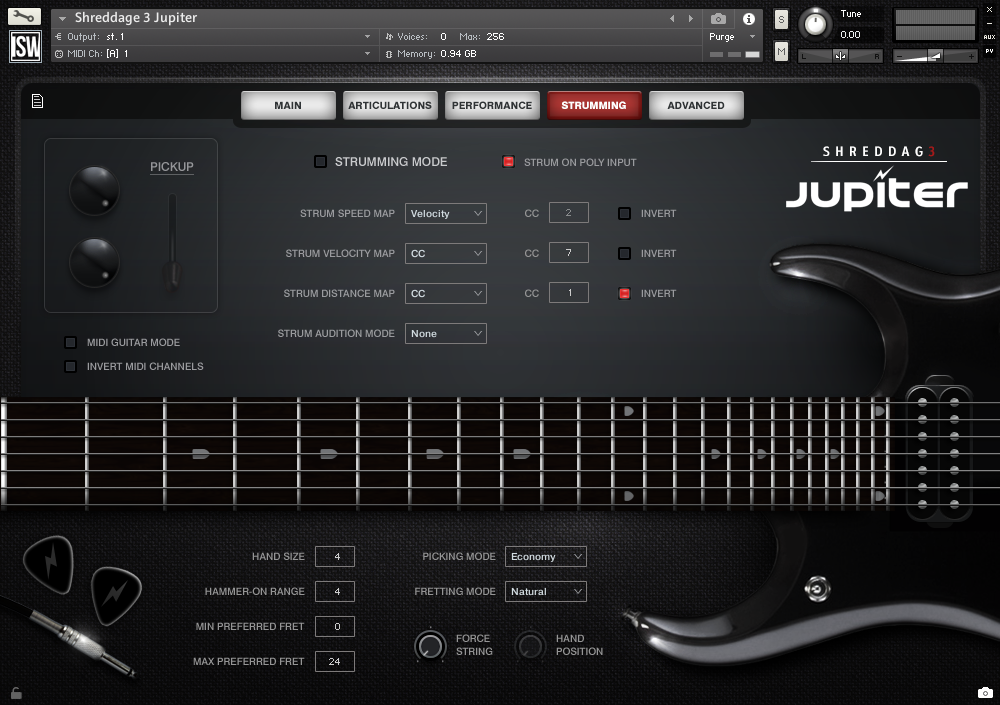
Task: Open the Strum Speed Map dropdown
Action: (x=445, y=213)
